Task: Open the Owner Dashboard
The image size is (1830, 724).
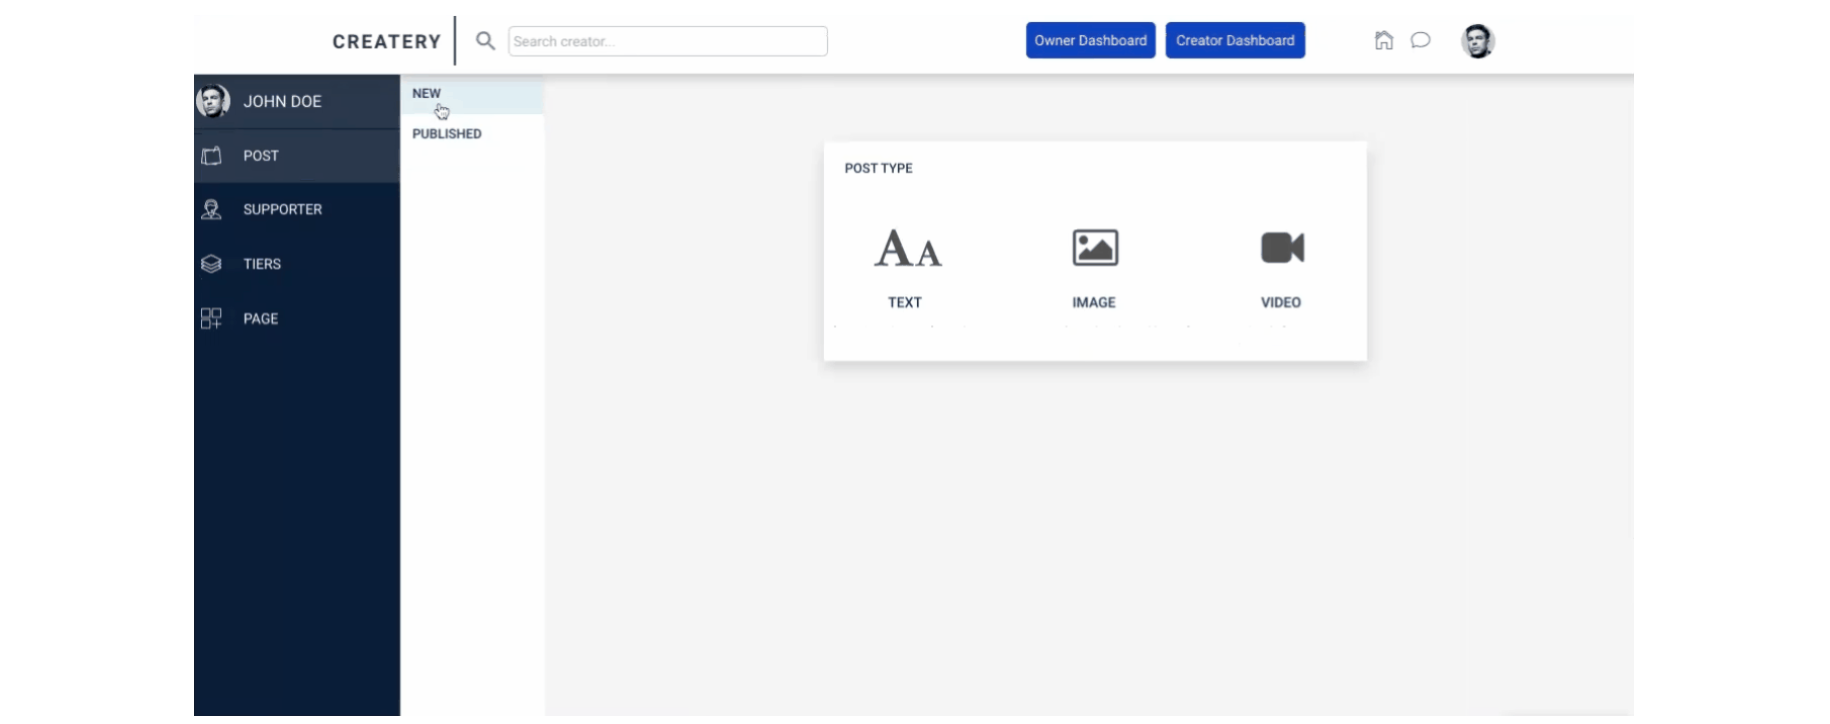Action: (1090, 40)
